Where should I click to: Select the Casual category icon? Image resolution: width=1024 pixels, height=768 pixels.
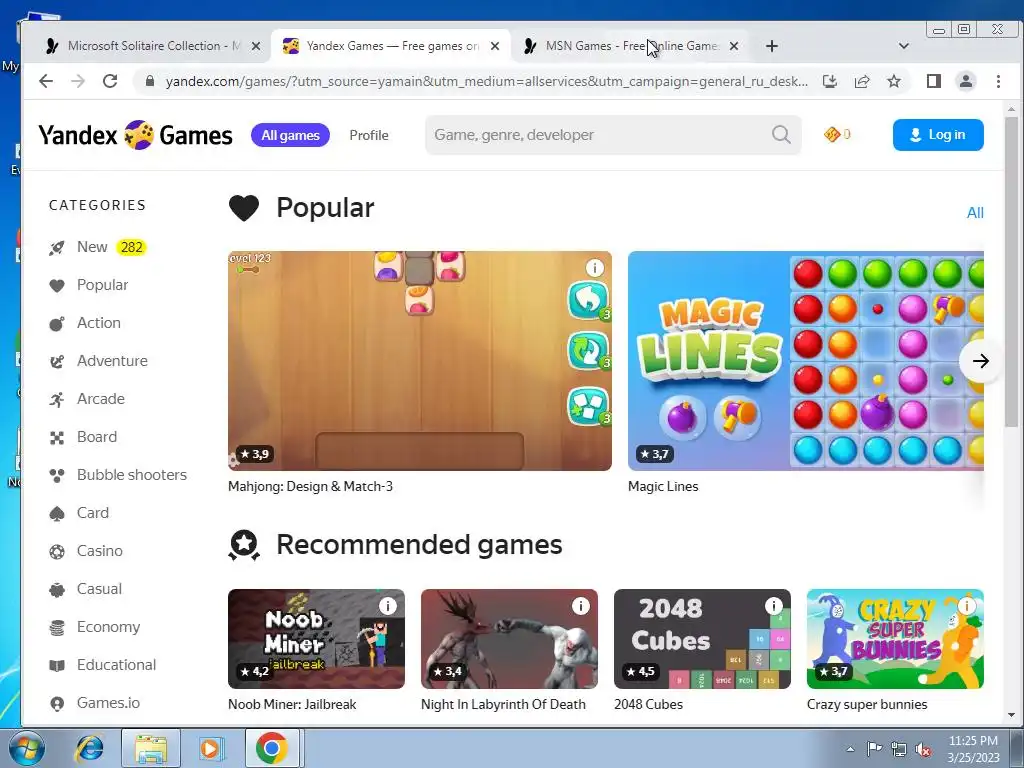point(57,590)
